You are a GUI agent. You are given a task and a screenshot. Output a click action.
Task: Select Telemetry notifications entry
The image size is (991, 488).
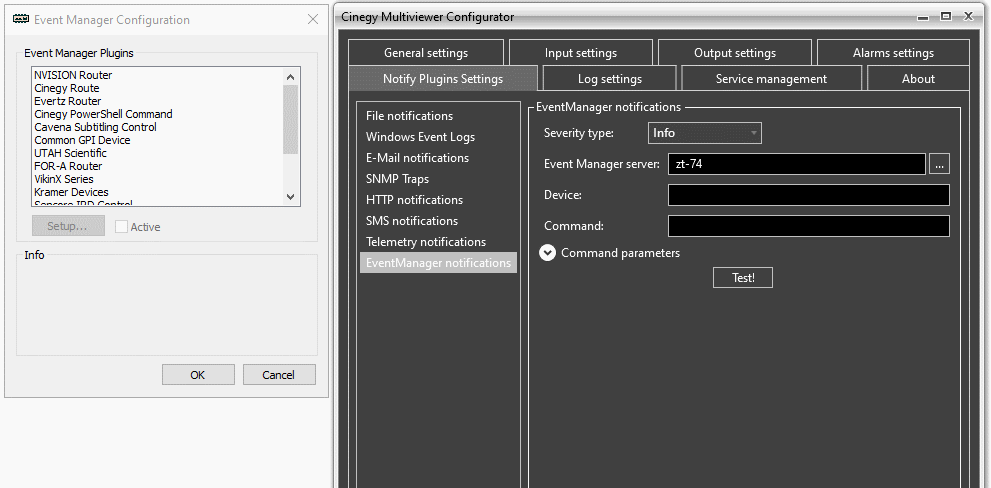point(438,241)
